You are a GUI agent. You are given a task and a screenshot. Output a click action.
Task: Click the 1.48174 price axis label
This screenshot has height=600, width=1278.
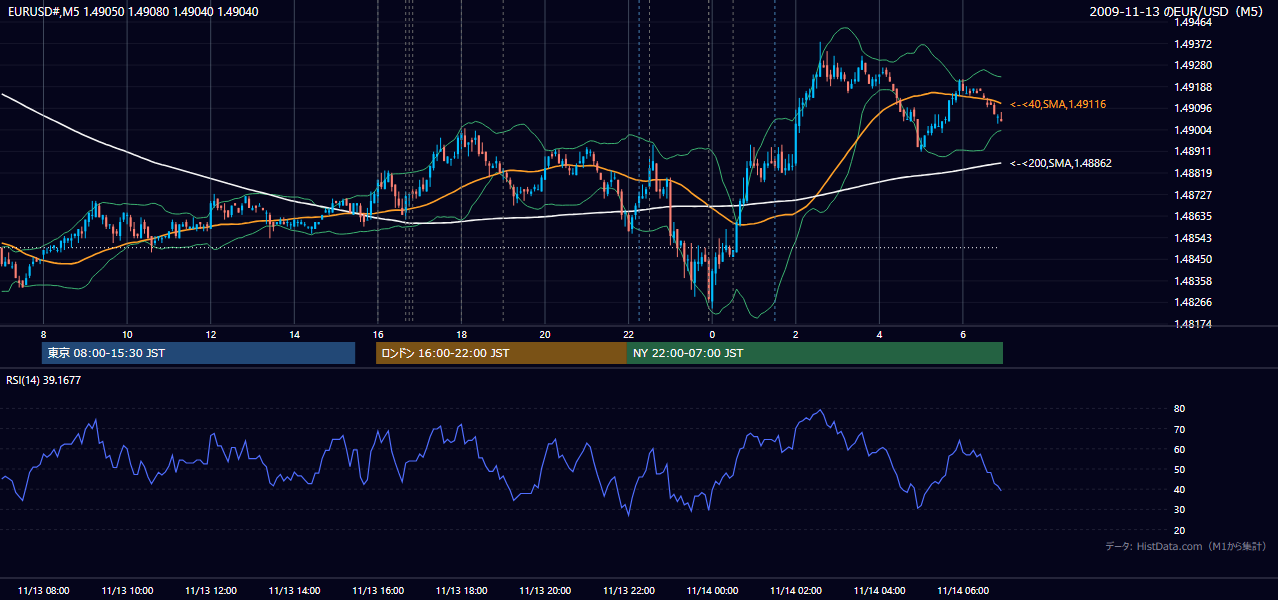(1192, 324)
